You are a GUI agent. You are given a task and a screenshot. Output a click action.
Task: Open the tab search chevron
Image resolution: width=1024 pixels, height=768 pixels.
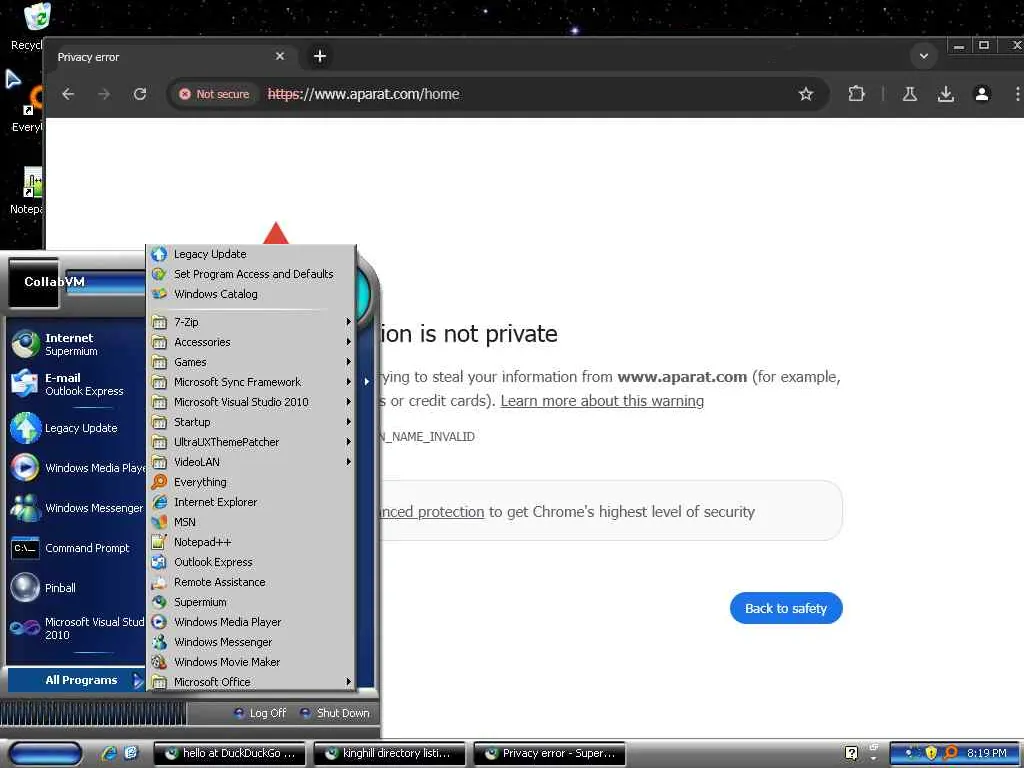(923, 56)
